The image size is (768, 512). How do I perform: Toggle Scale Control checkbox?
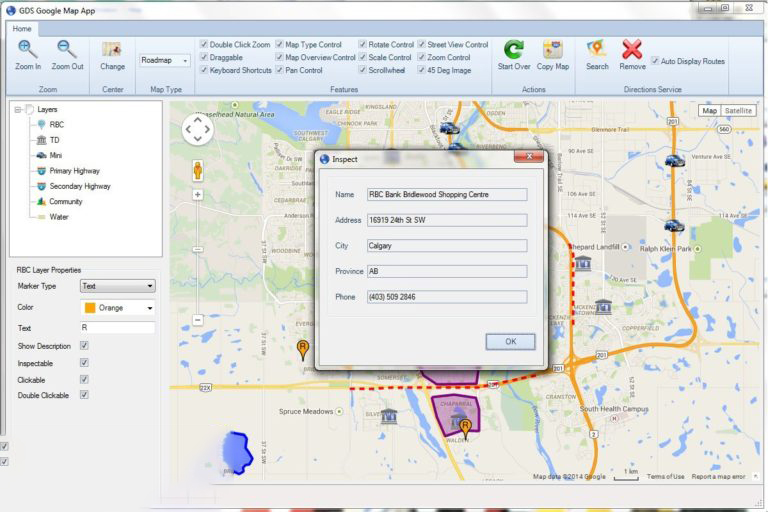click(362, 57)
